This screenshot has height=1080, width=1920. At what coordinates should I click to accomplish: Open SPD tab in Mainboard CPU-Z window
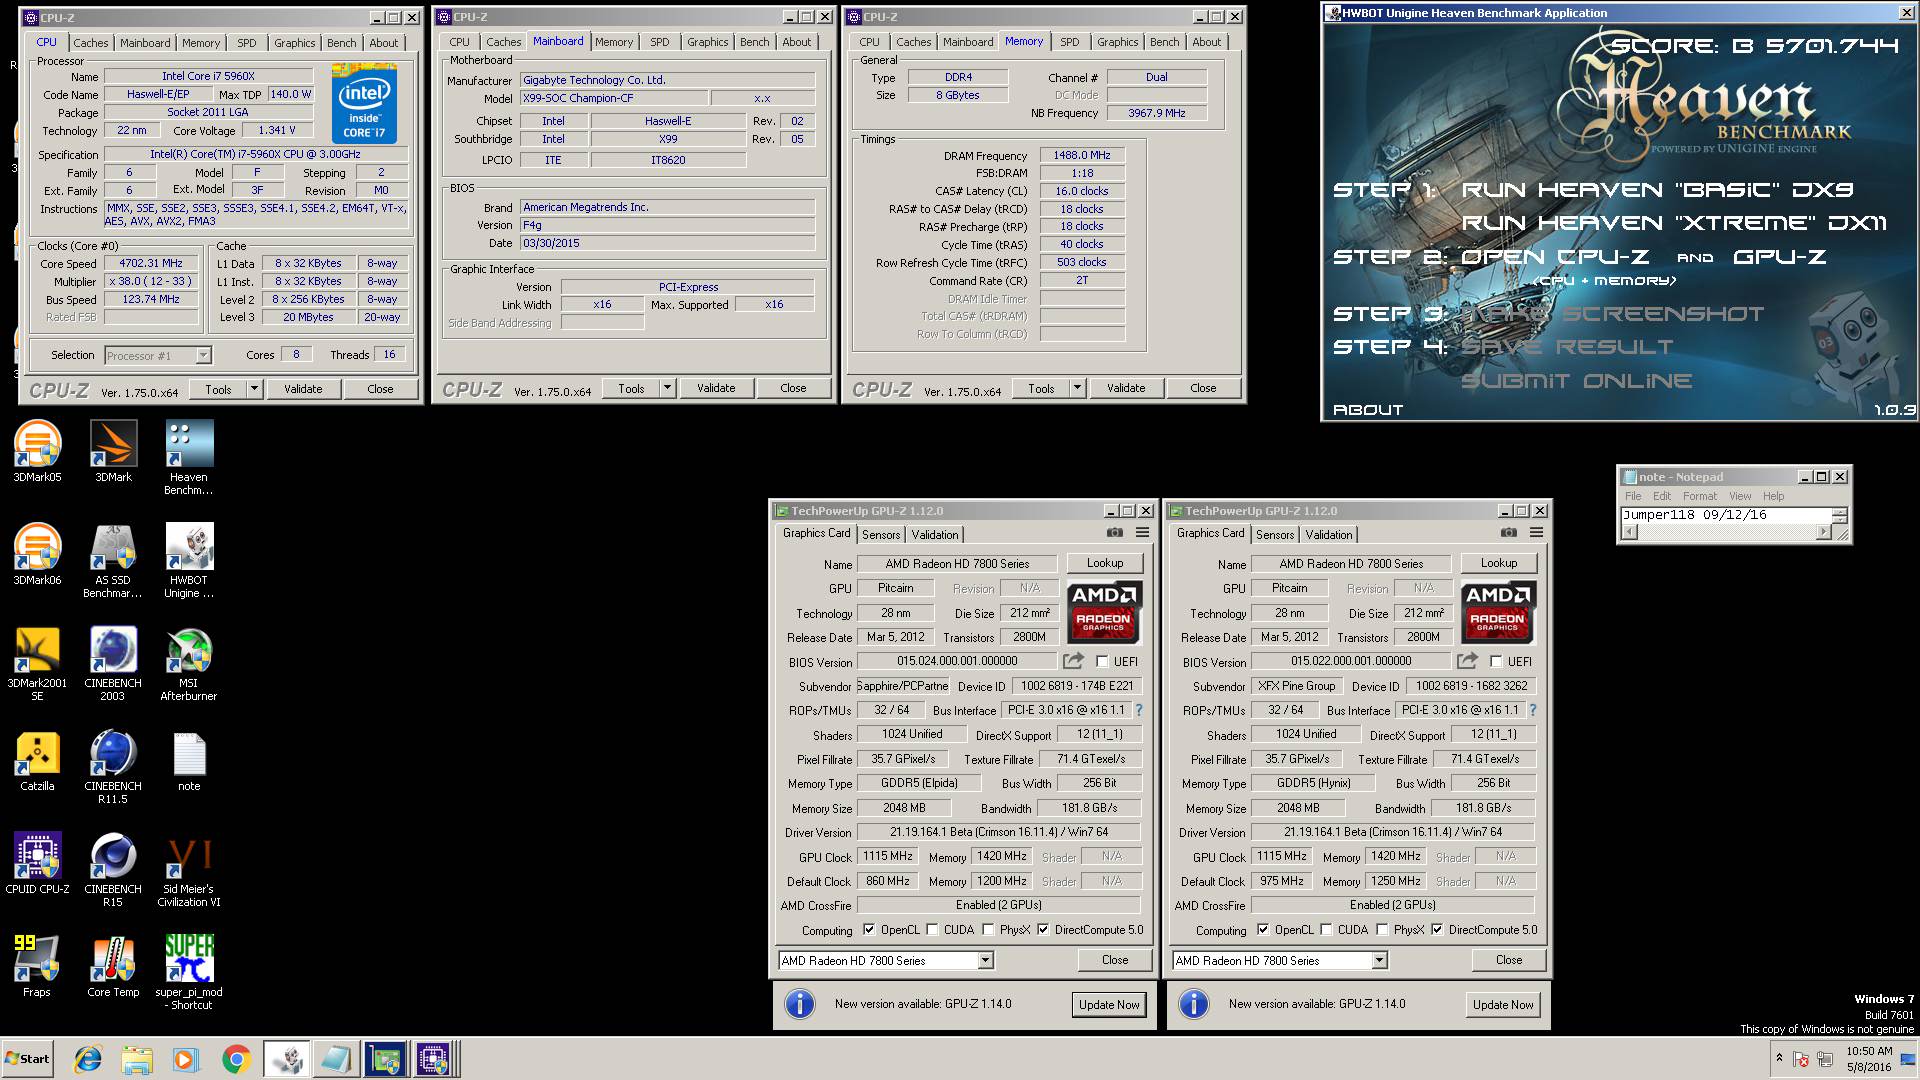tap(660, 42)
